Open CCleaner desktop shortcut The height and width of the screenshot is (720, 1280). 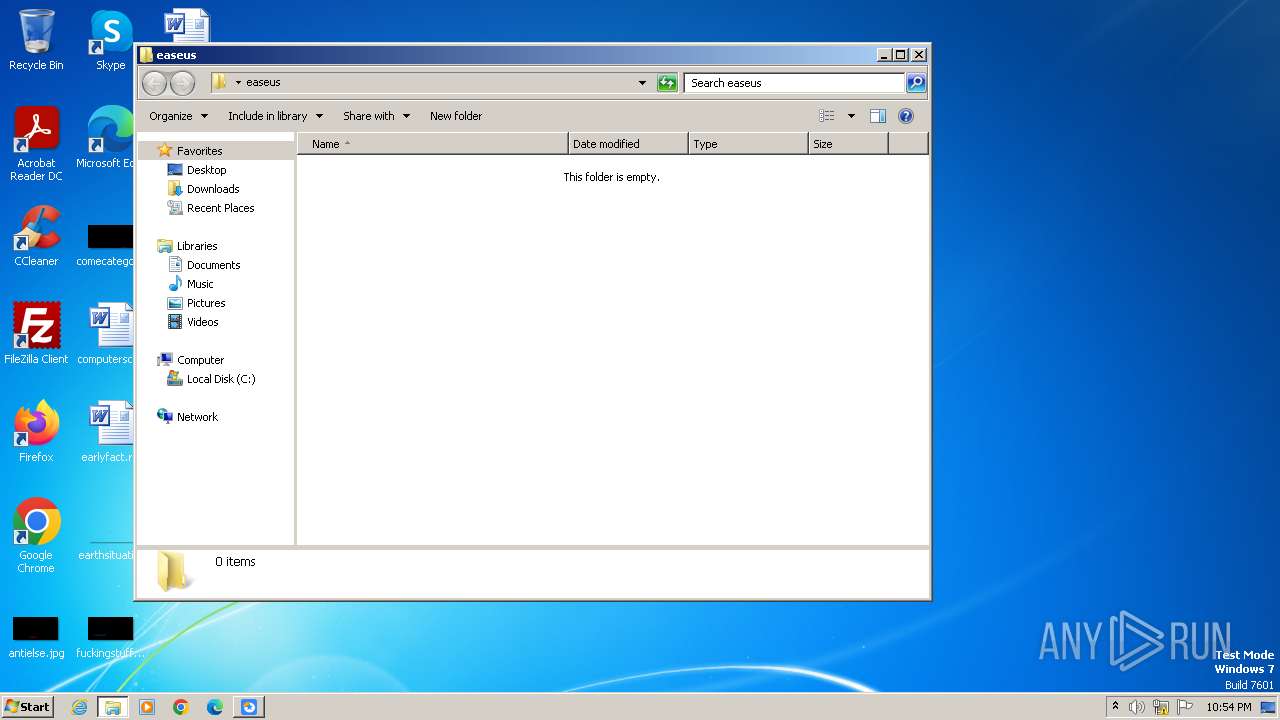36,236
